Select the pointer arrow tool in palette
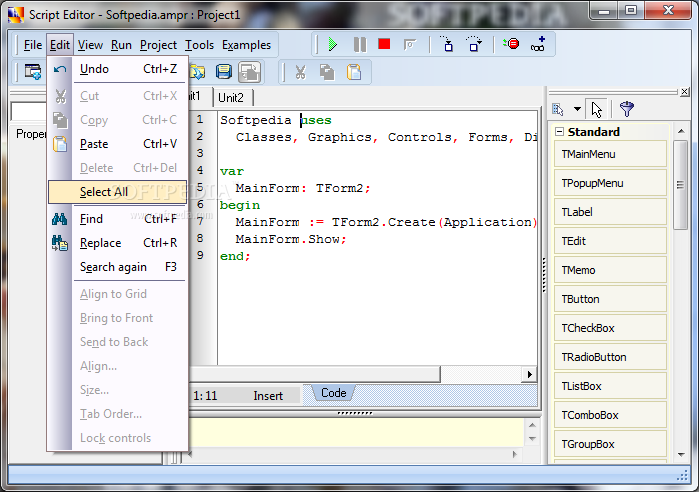The image size is (699, 492). (596, 109)
